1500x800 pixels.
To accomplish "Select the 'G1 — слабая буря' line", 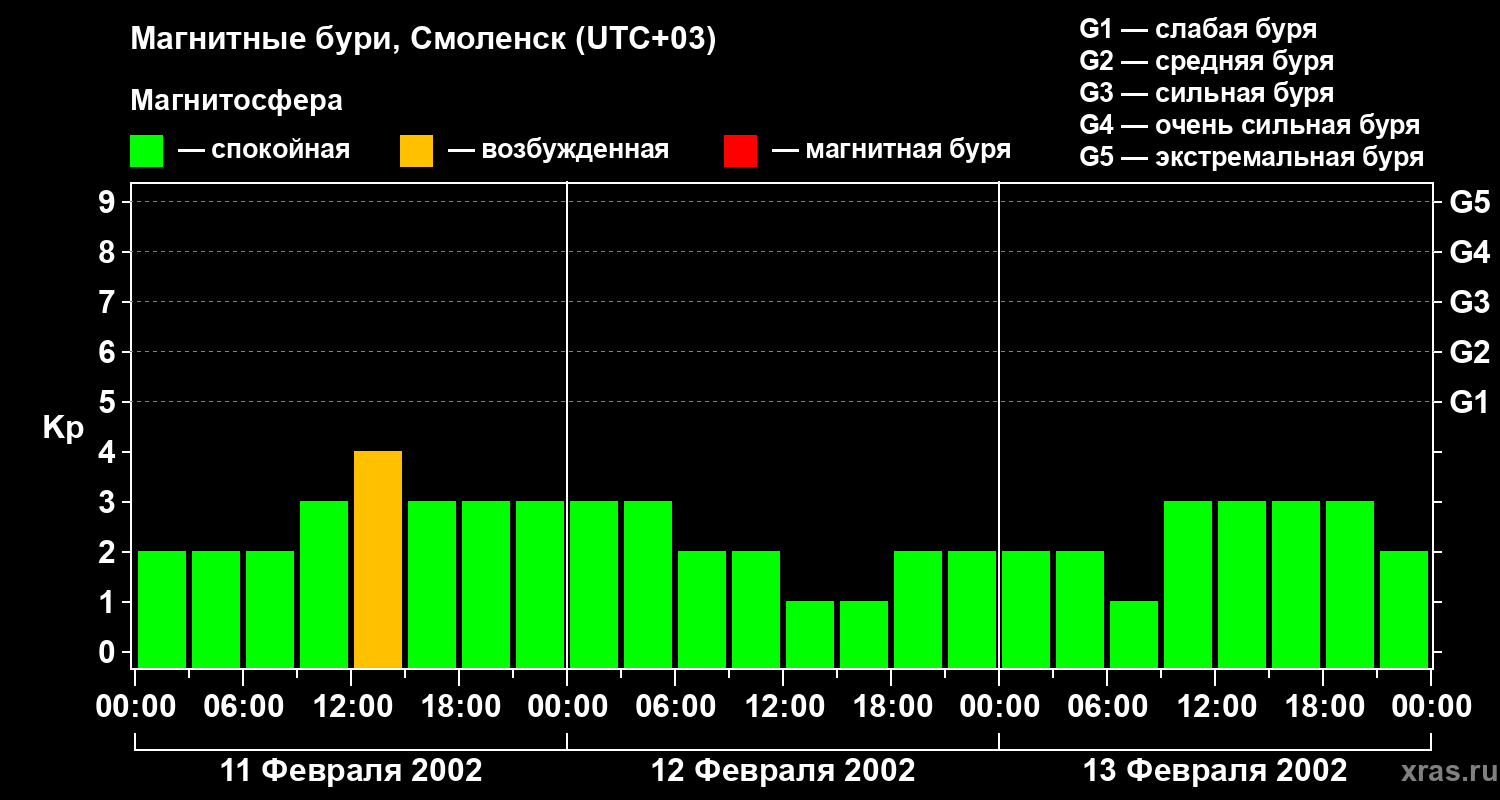I will pos(1198,29).
